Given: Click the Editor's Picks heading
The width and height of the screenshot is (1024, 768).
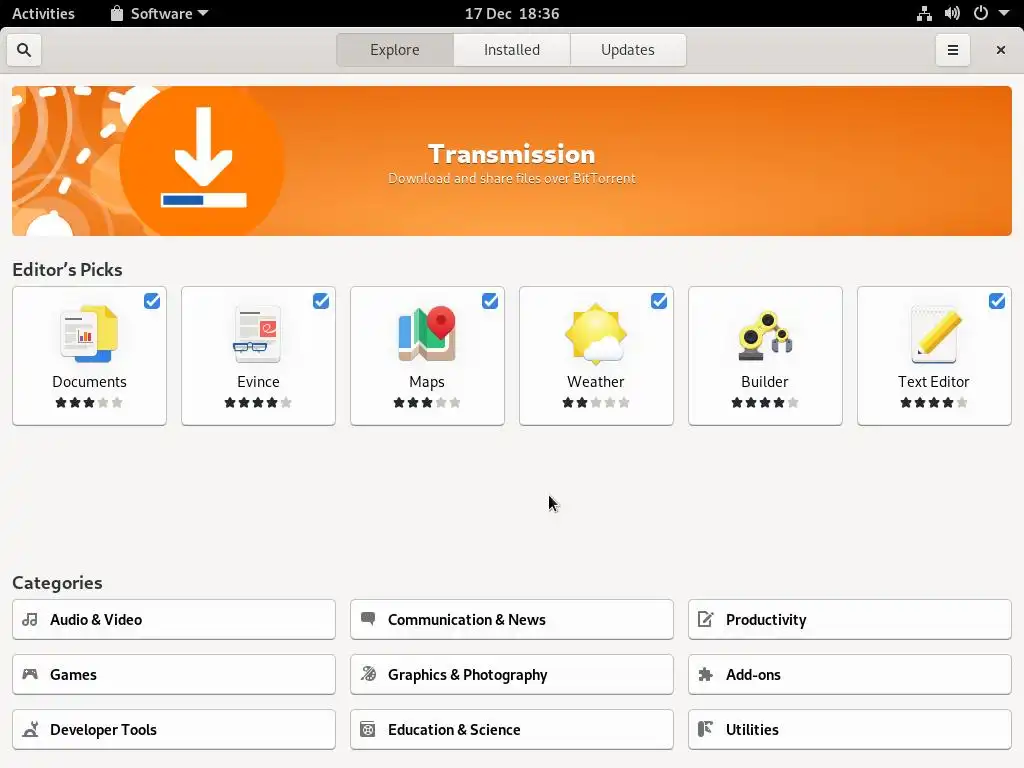Looking at the screenshot, I should click(x=67, y=269).
